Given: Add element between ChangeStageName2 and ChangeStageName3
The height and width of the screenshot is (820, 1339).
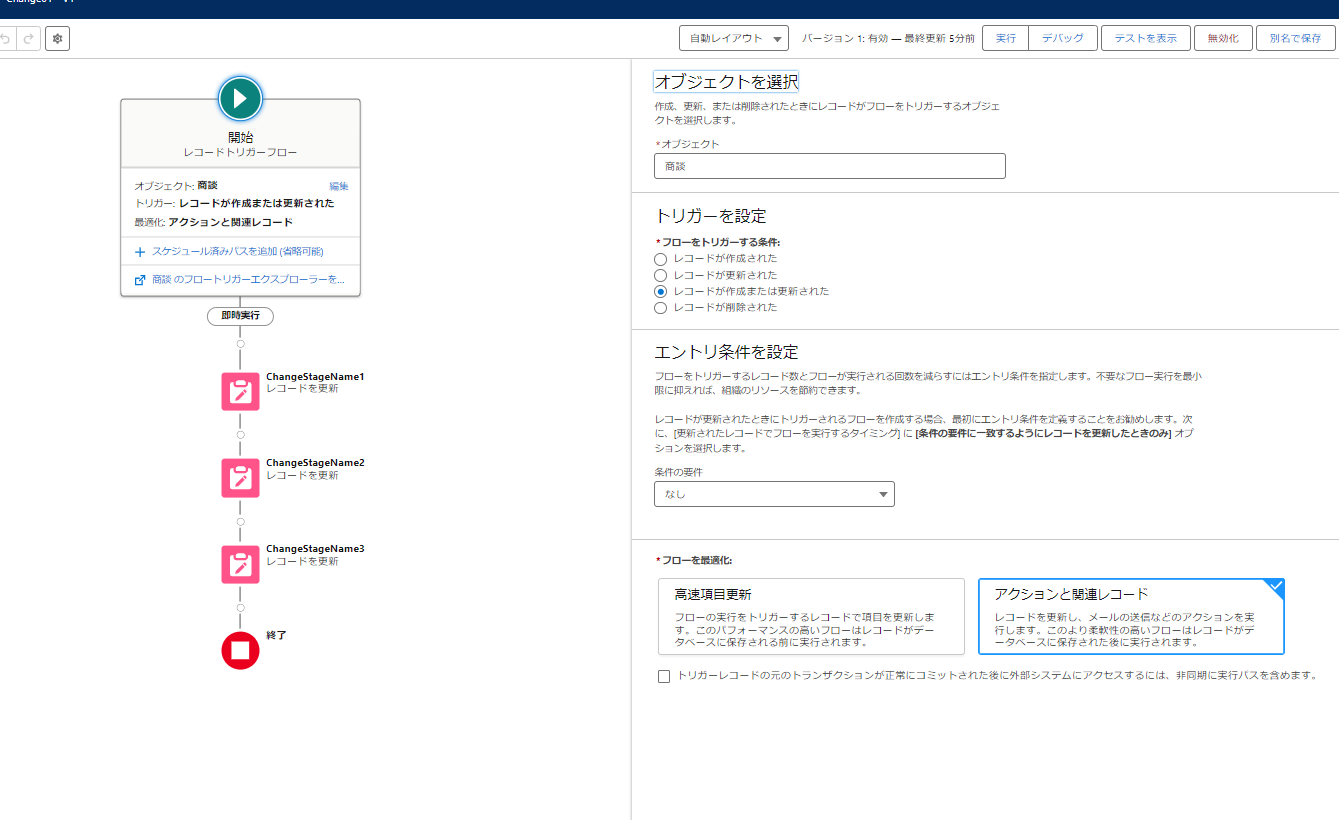Looking at the screenshot, I should (240, 521).
